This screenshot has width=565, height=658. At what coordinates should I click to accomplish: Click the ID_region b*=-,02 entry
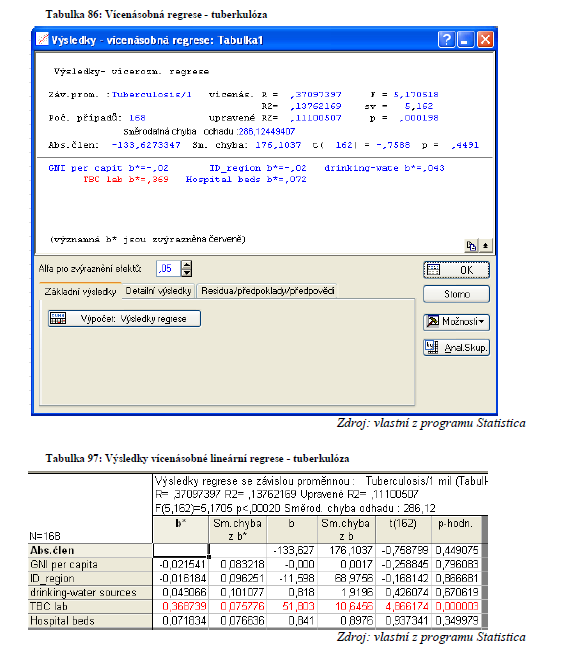(x=258, y=168)
